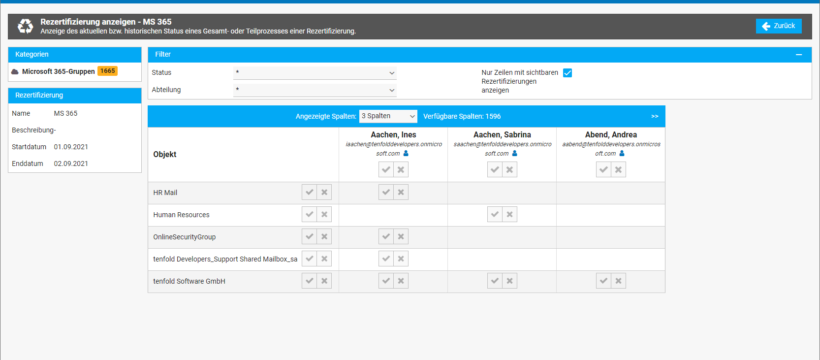Screen dimensions: 820x360
Task: Reject entire Human Resources object row
Action: click(x=324, y=215)
